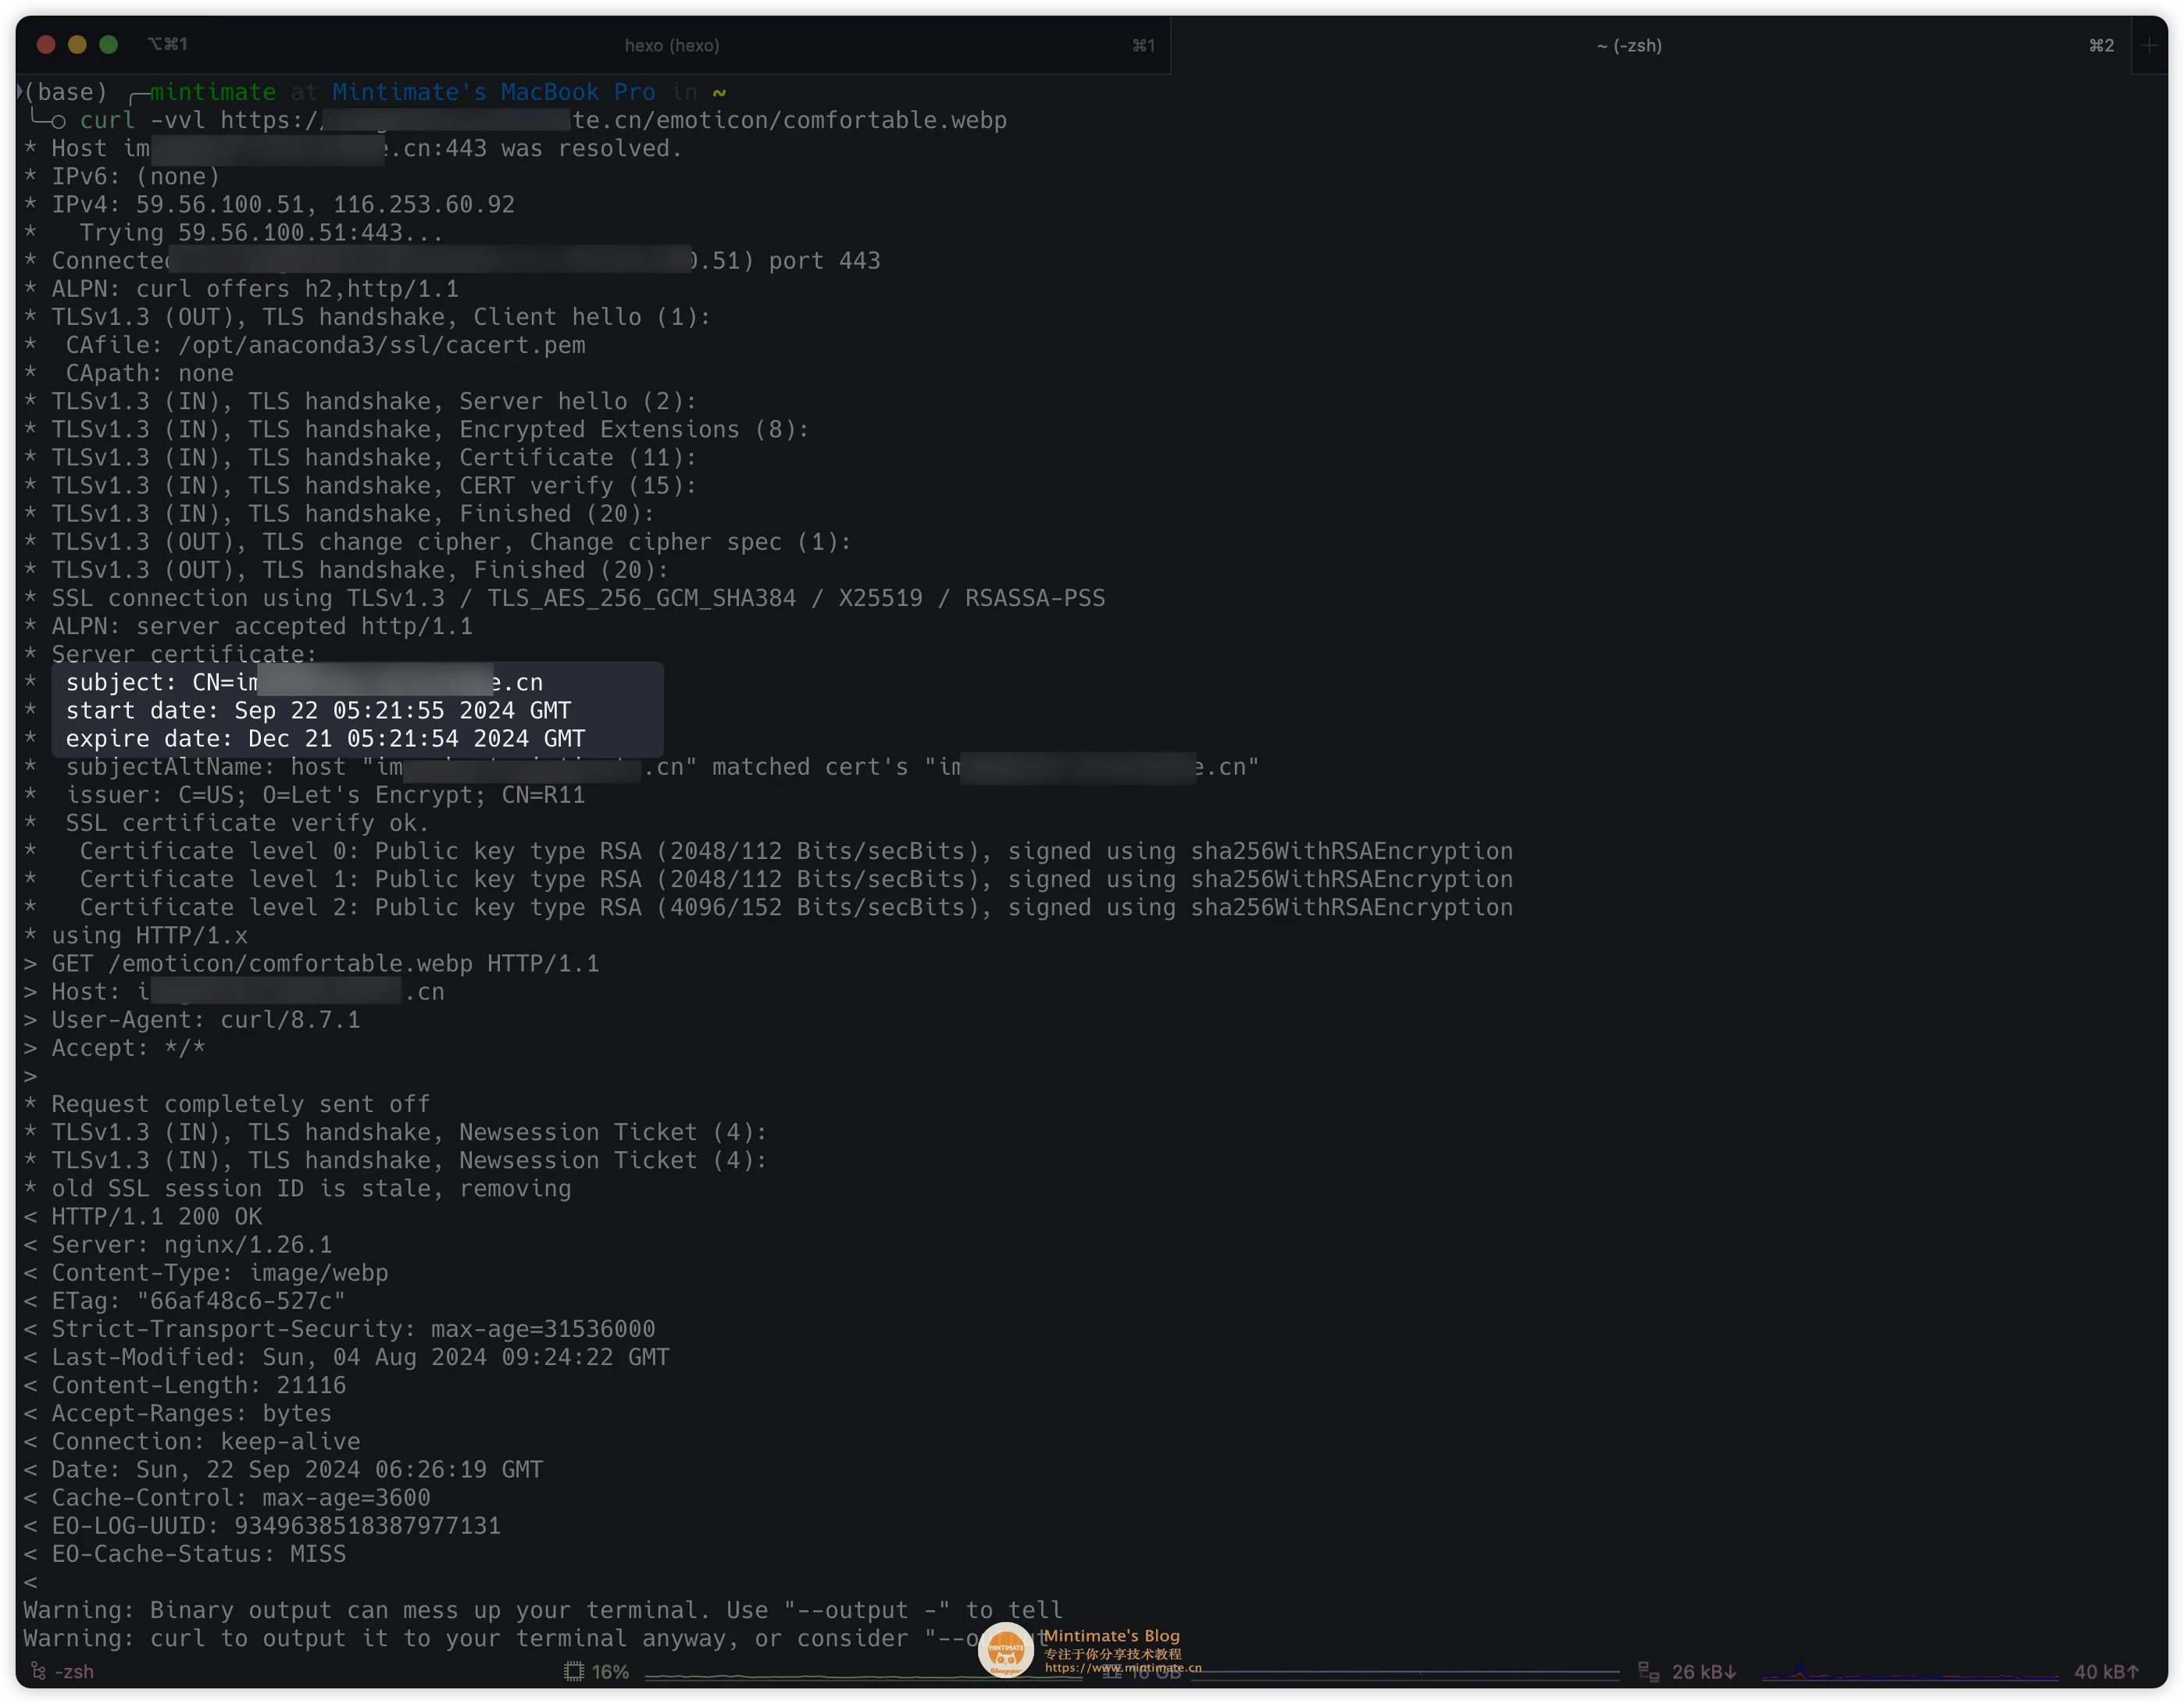Click 'Request completely sent off' line
2184x1704 pixels.
click(227, 1104)
